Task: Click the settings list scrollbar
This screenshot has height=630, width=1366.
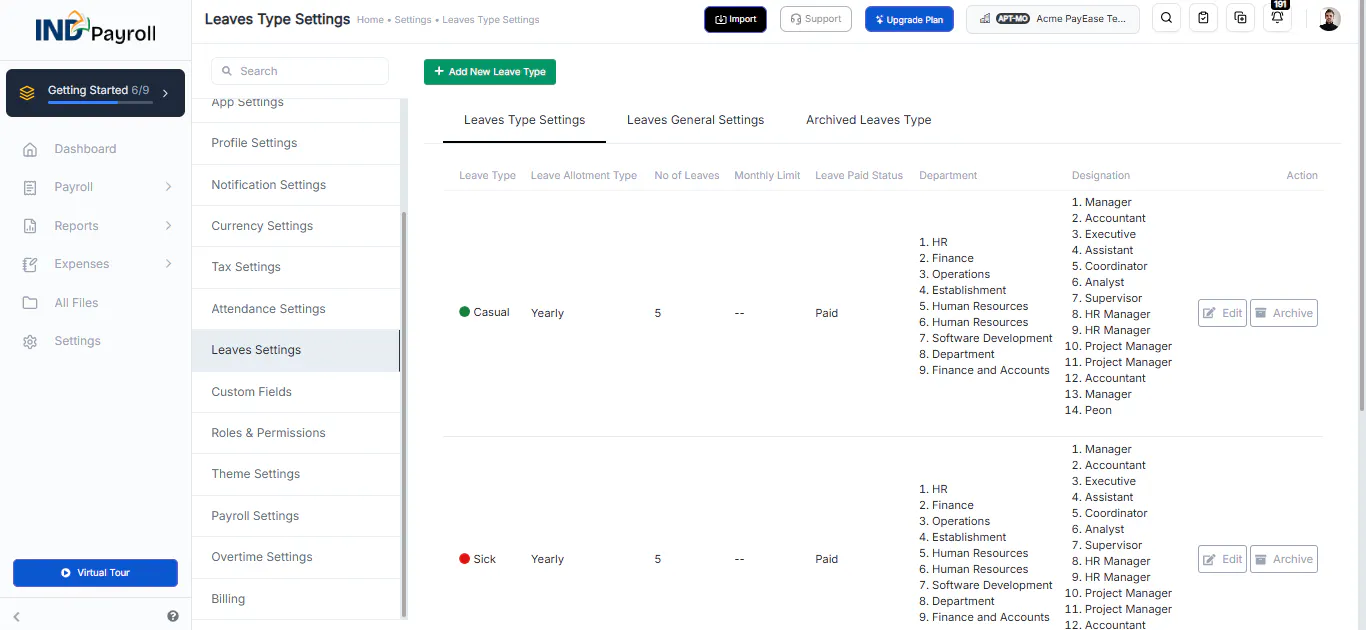Action: click(x=404, y=413)
